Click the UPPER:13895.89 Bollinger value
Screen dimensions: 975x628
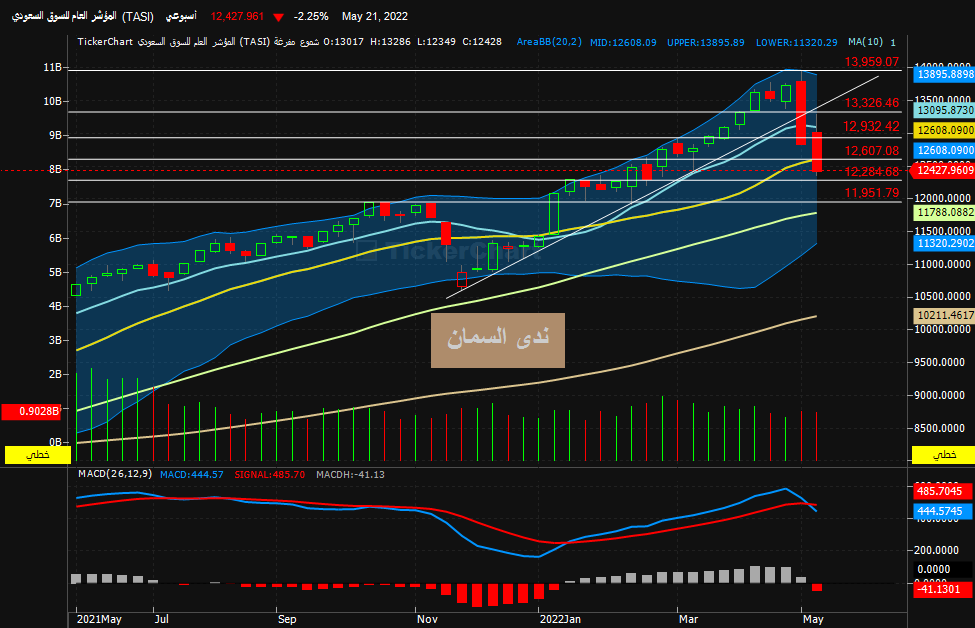(706, 42)
